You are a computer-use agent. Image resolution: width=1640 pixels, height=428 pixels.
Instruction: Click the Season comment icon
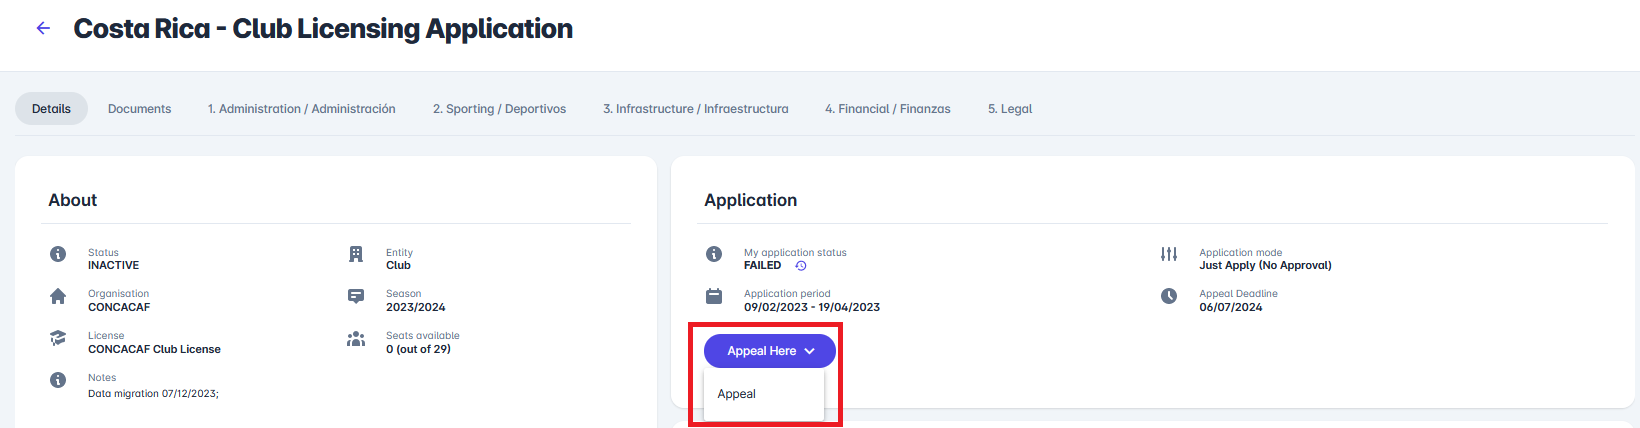[356, 296]
